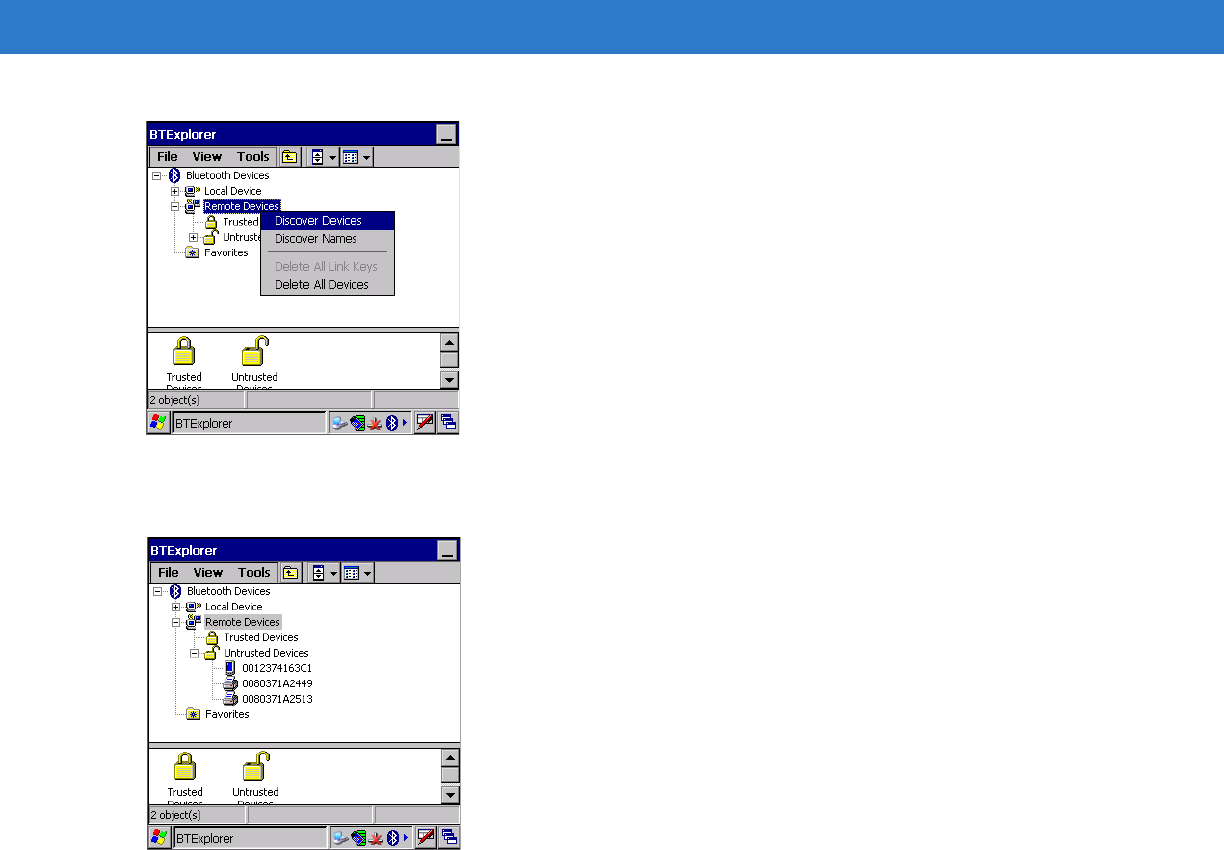Screen dimensions: 1224x850
Task: Click up-one-level folder icon in context-menu window
Action: (x=289, y=157)
